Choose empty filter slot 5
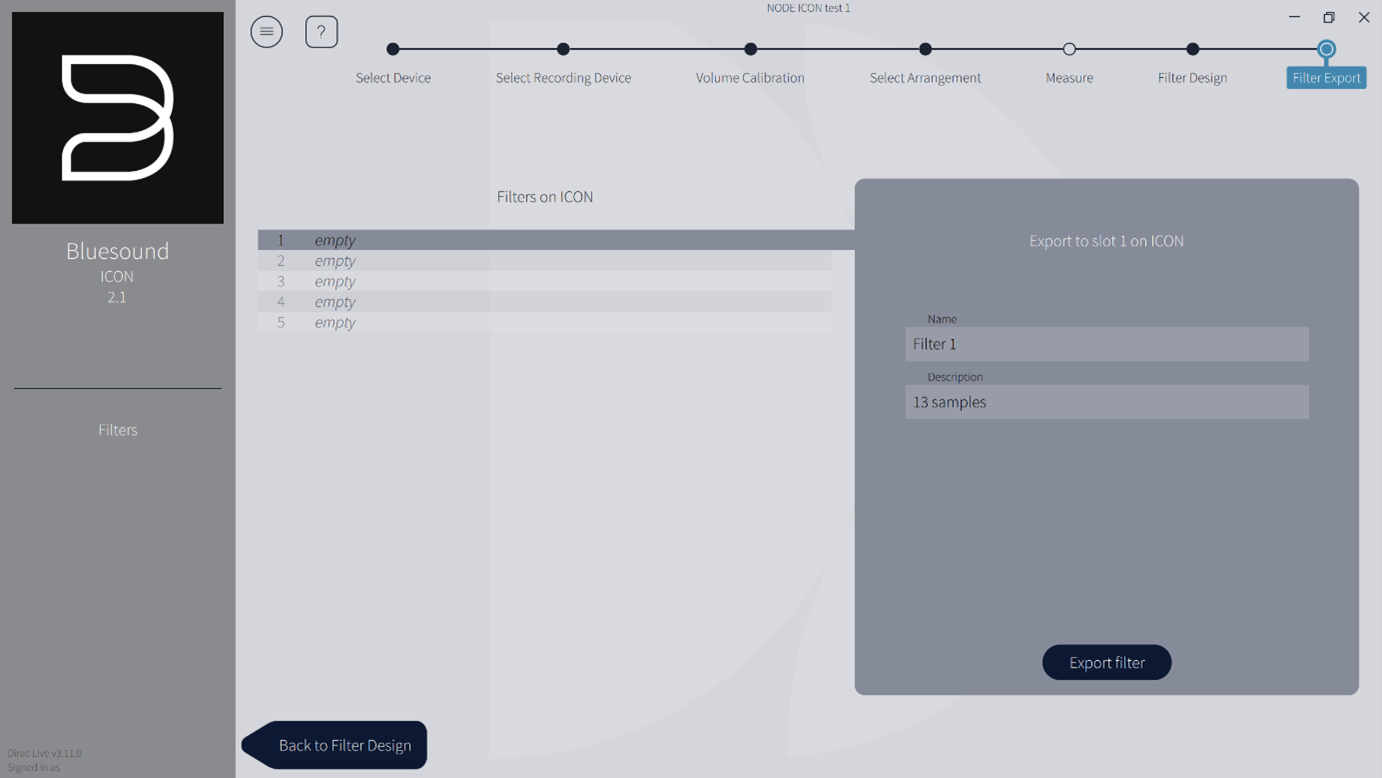 point(545,322)
